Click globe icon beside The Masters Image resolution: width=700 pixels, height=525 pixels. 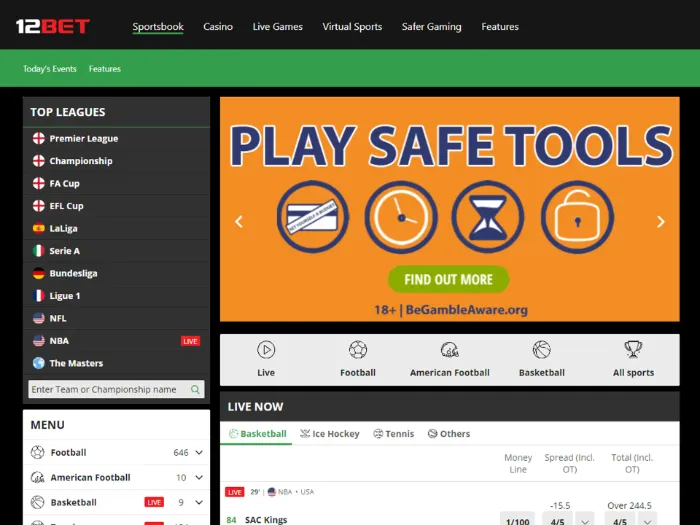pyautogui.click(x=39, y=363)
